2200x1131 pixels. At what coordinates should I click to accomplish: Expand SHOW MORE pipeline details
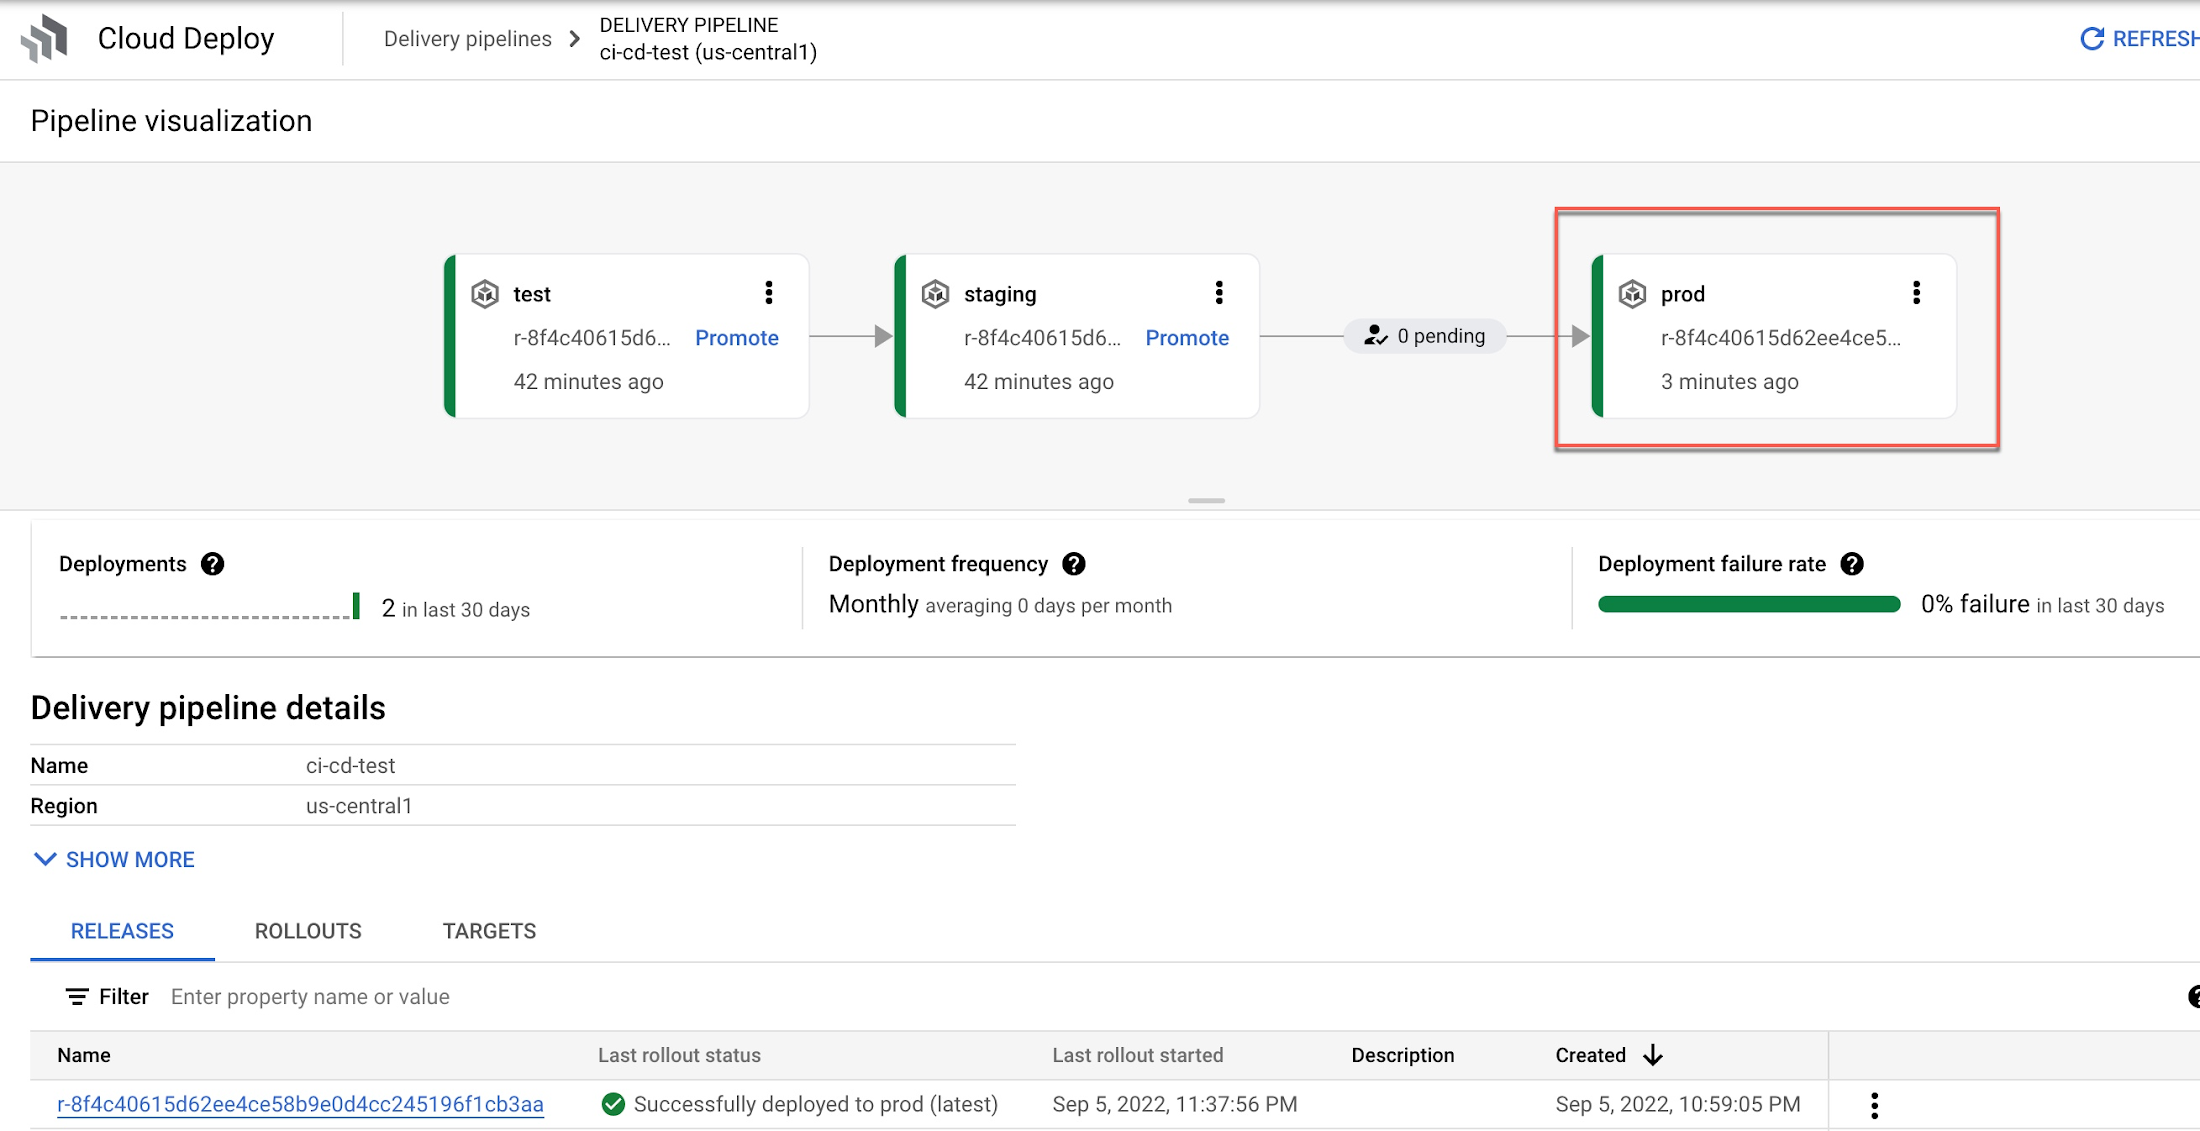pos(114,860)
